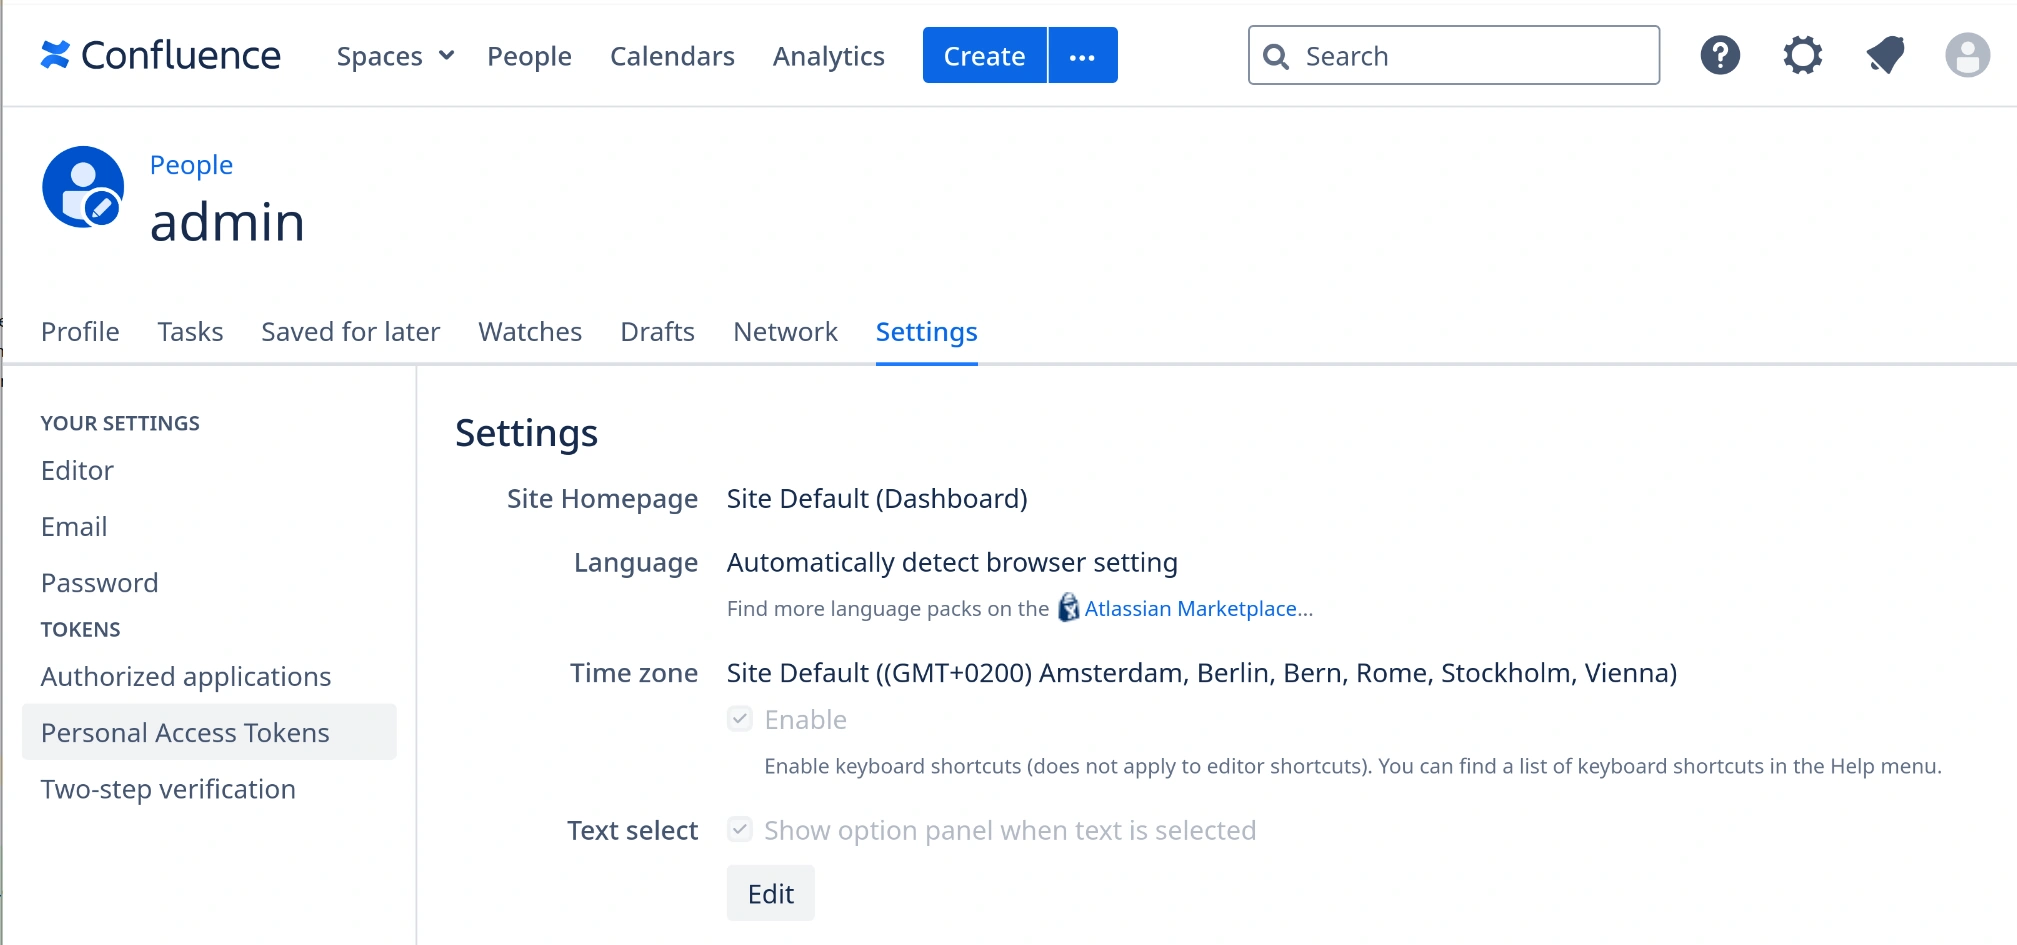This screenshot has width=2017, height=945.
Task: Click the blue Create button
Action: pyautogui.click(x=984, y=56)
